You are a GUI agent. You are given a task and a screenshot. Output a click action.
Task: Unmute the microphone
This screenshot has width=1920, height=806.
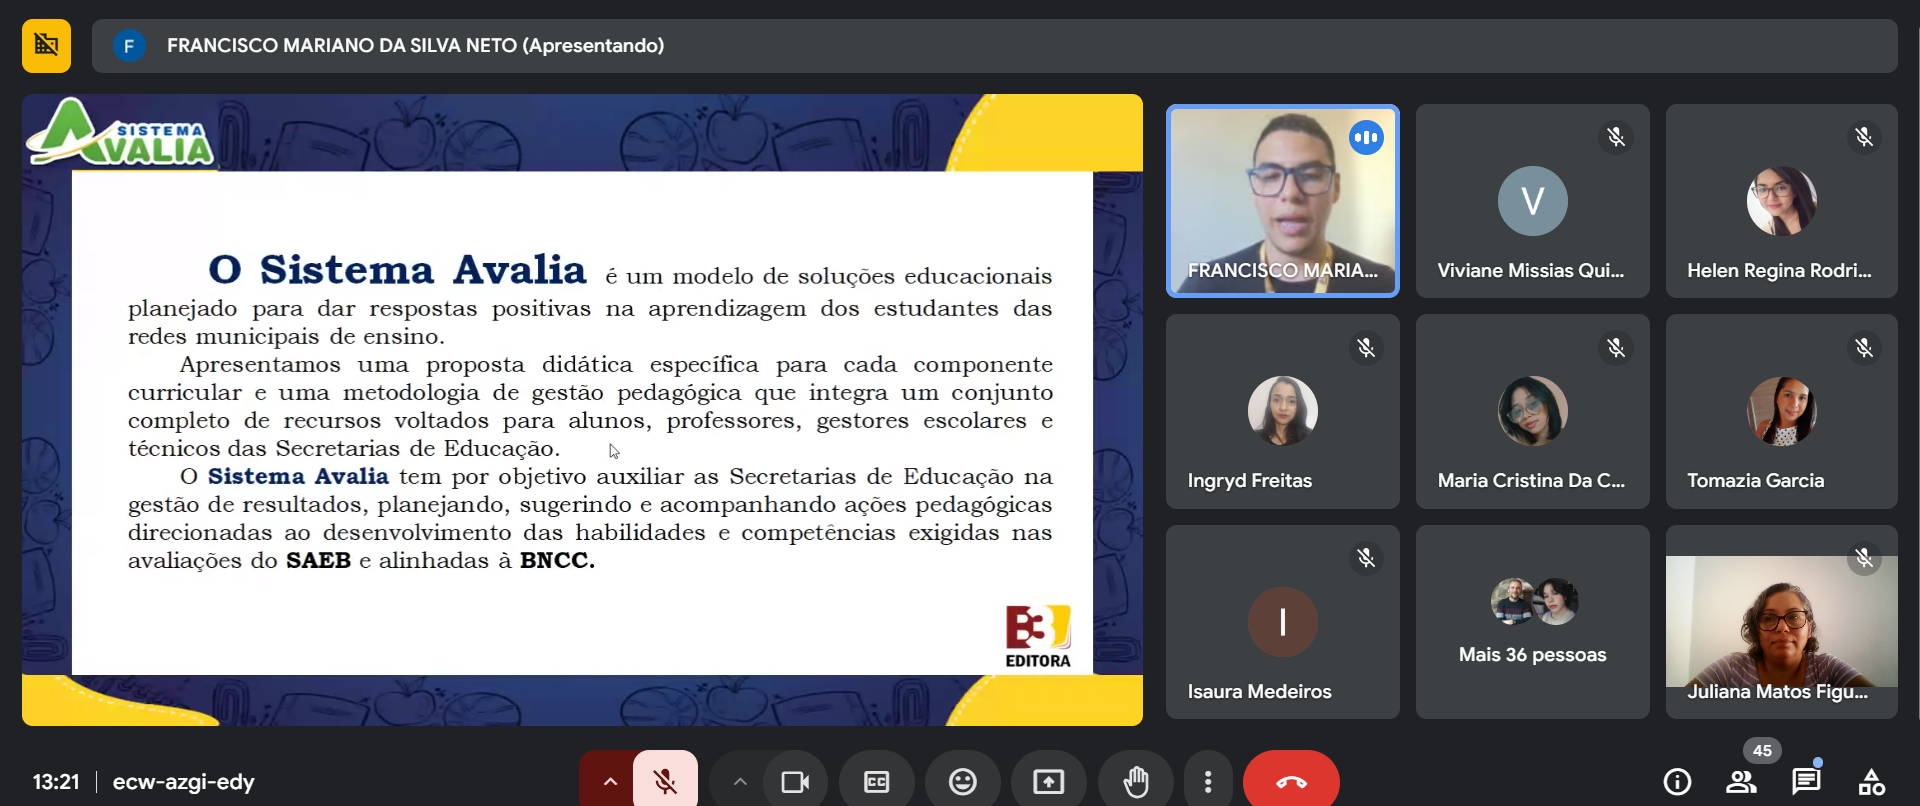[665, 781]
